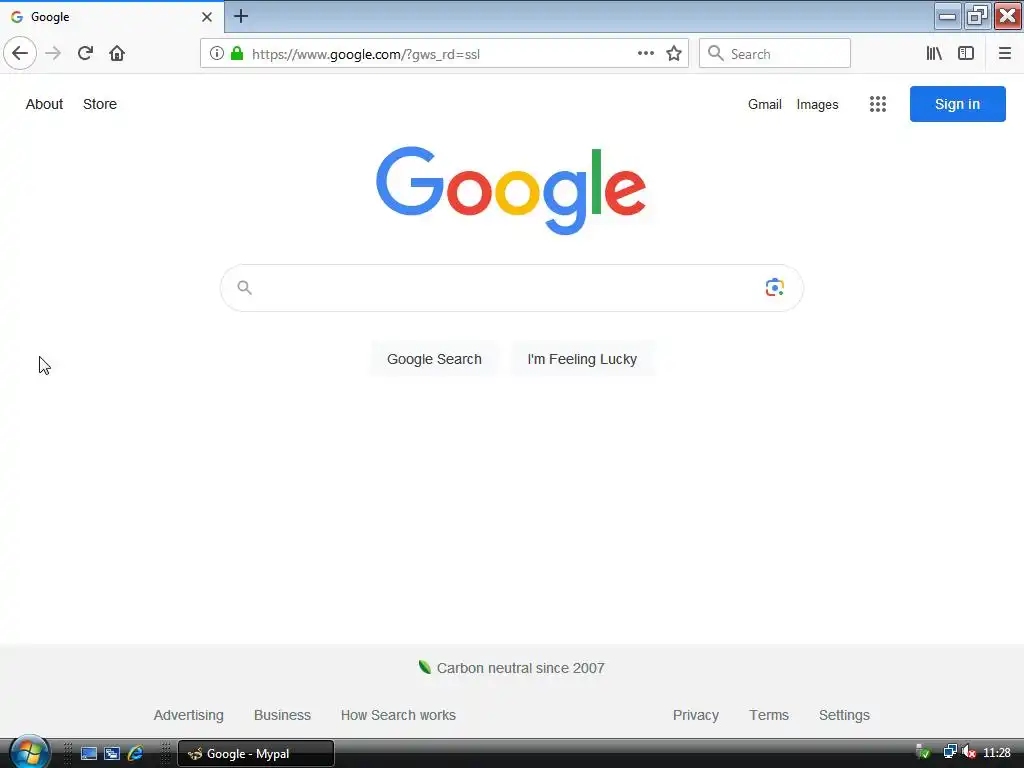
Task: Show site information icon in address bar
Action: (x=217, y=54)
